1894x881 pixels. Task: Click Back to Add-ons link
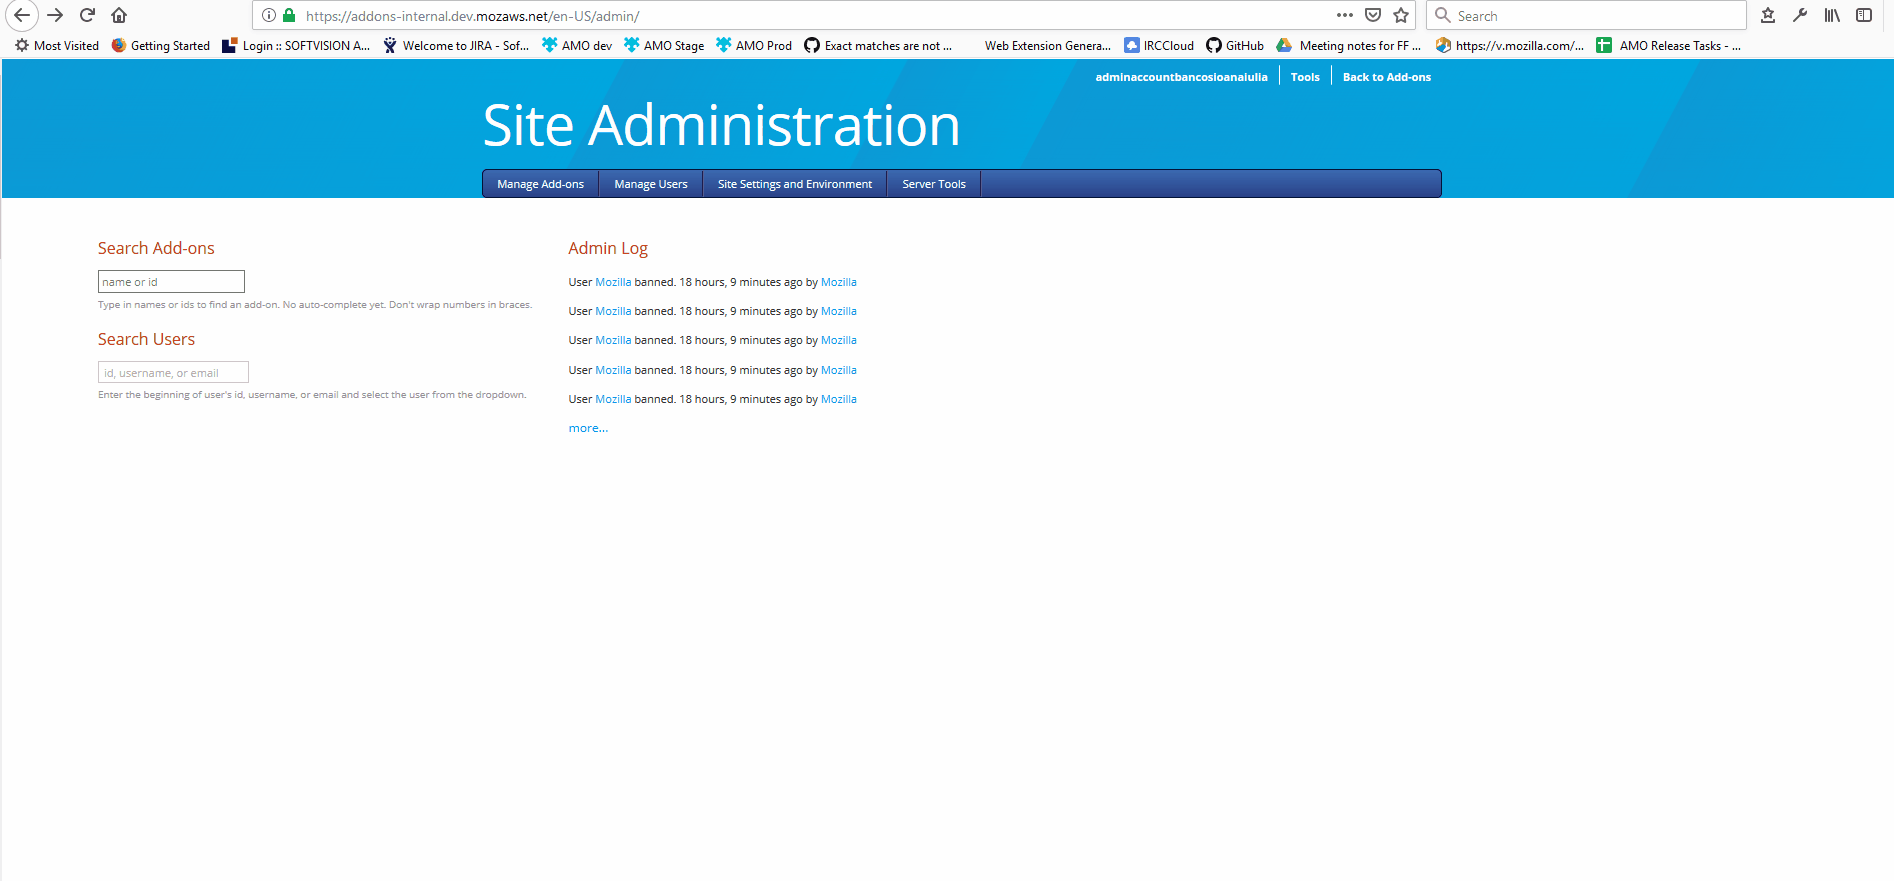tap(1386, 77)
